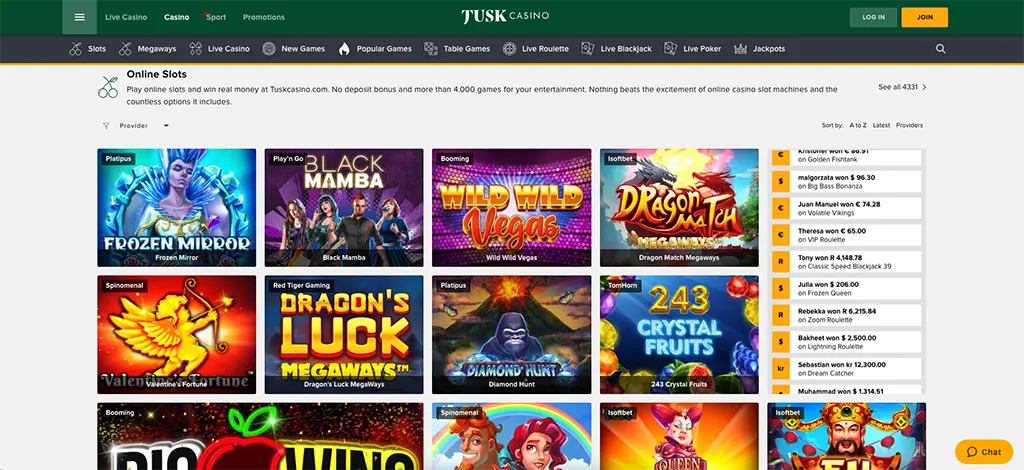
Task: Click the LOG IN button
Action: click(x=873, y=17)
